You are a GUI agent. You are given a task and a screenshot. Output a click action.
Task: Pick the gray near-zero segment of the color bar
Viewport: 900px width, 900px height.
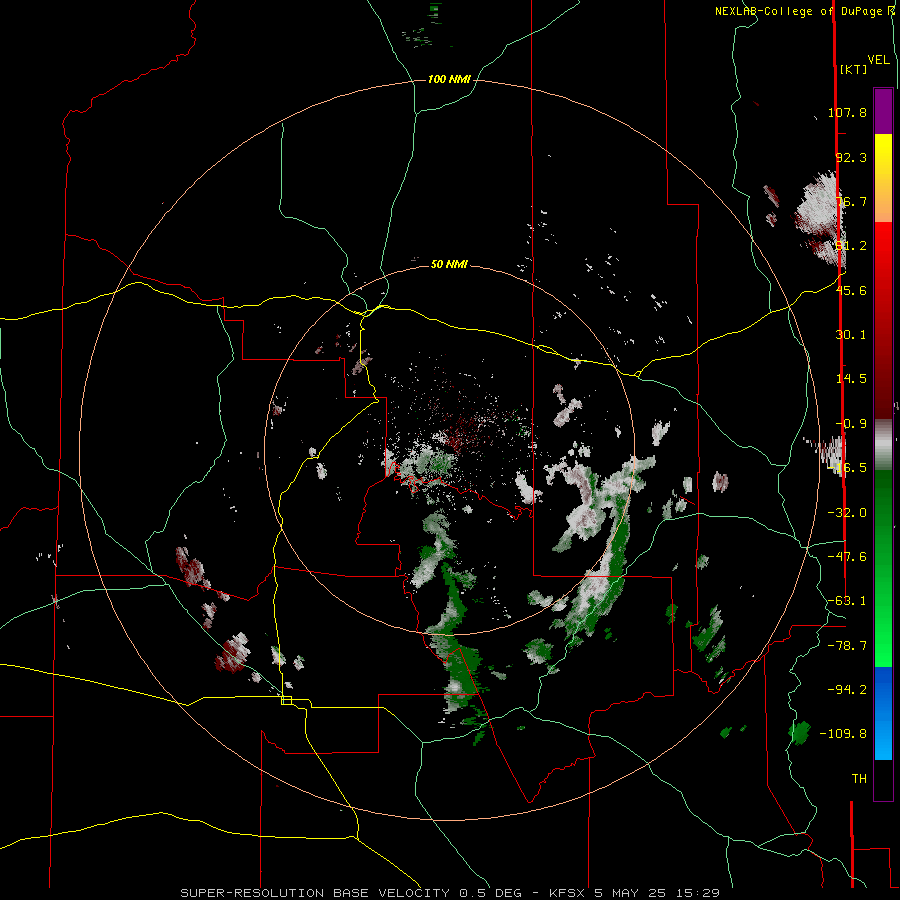click(883, 445)
